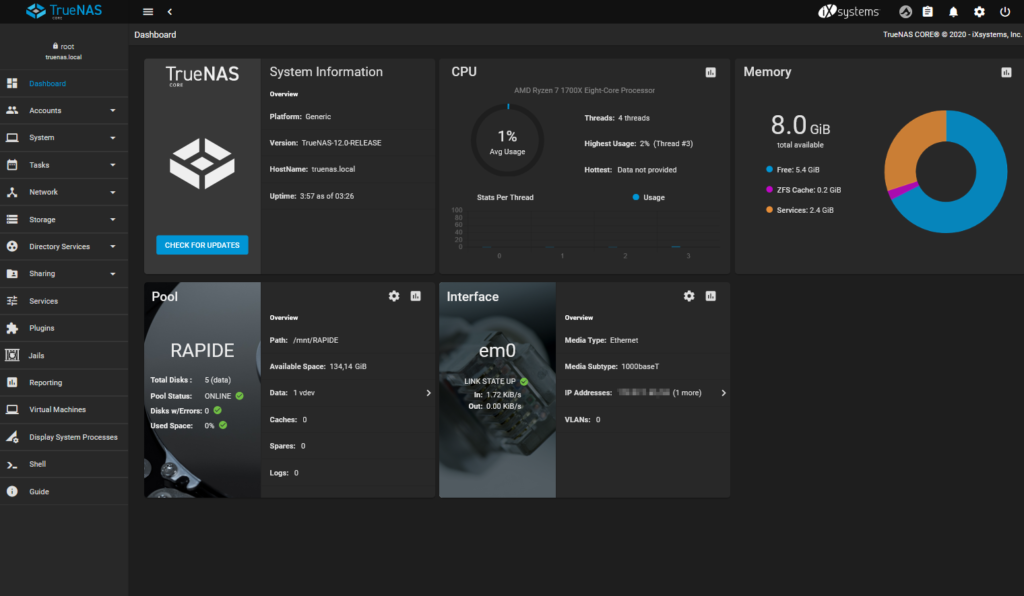1024x596 pixels.
Task: Click the Shell prompt icon
Action: tap(12, 464)
